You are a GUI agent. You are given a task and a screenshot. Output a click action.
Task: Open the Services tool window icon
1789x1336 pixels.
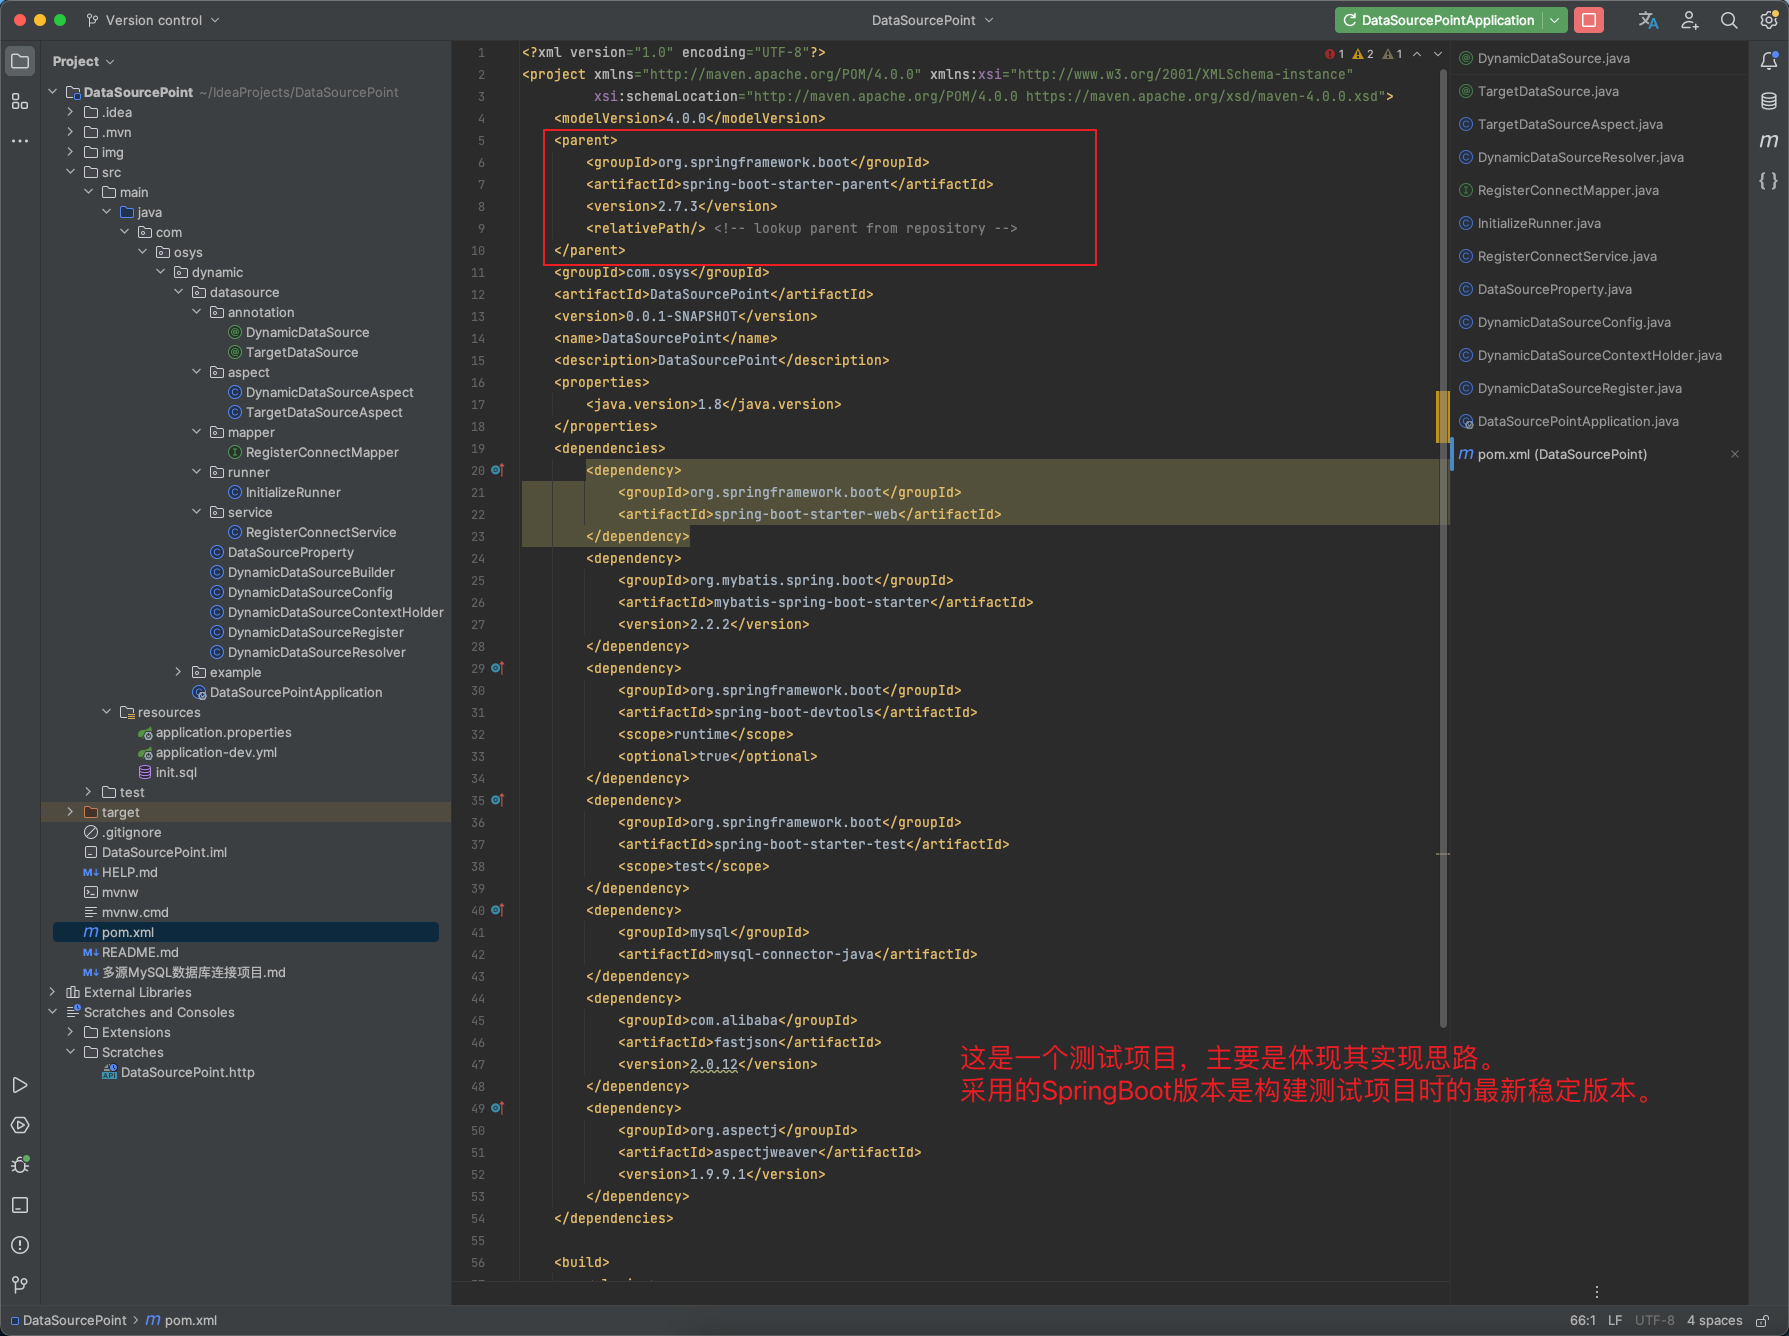(20, 1125)
